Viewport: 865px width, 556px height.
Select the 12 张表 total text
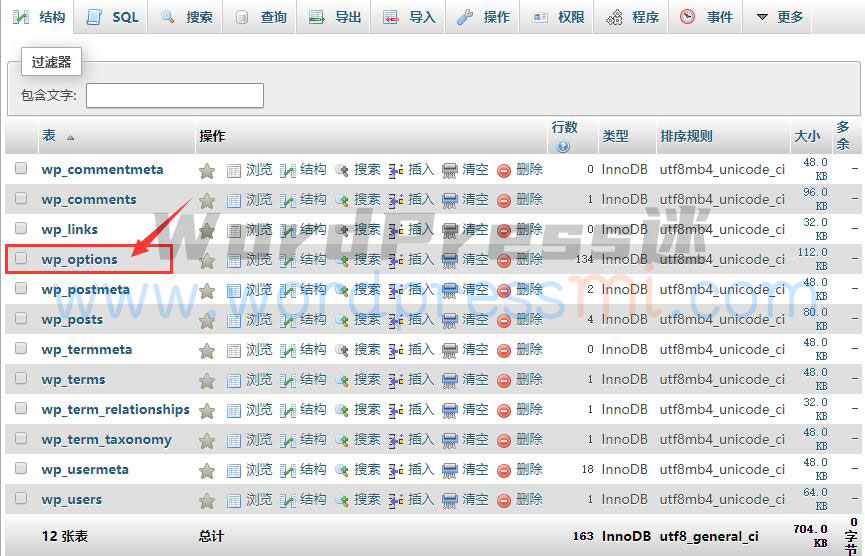click(x=65, y=536)
